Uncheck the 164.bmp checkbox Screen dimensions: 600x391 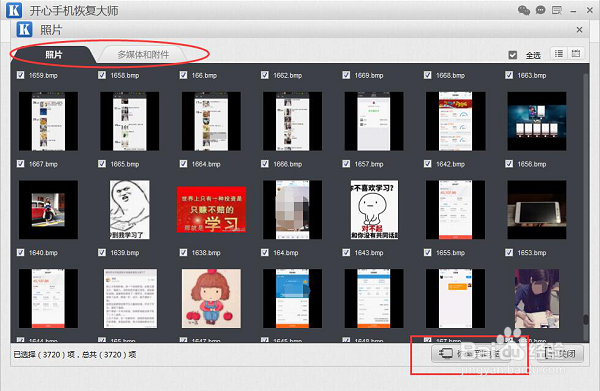click(265, 253)
